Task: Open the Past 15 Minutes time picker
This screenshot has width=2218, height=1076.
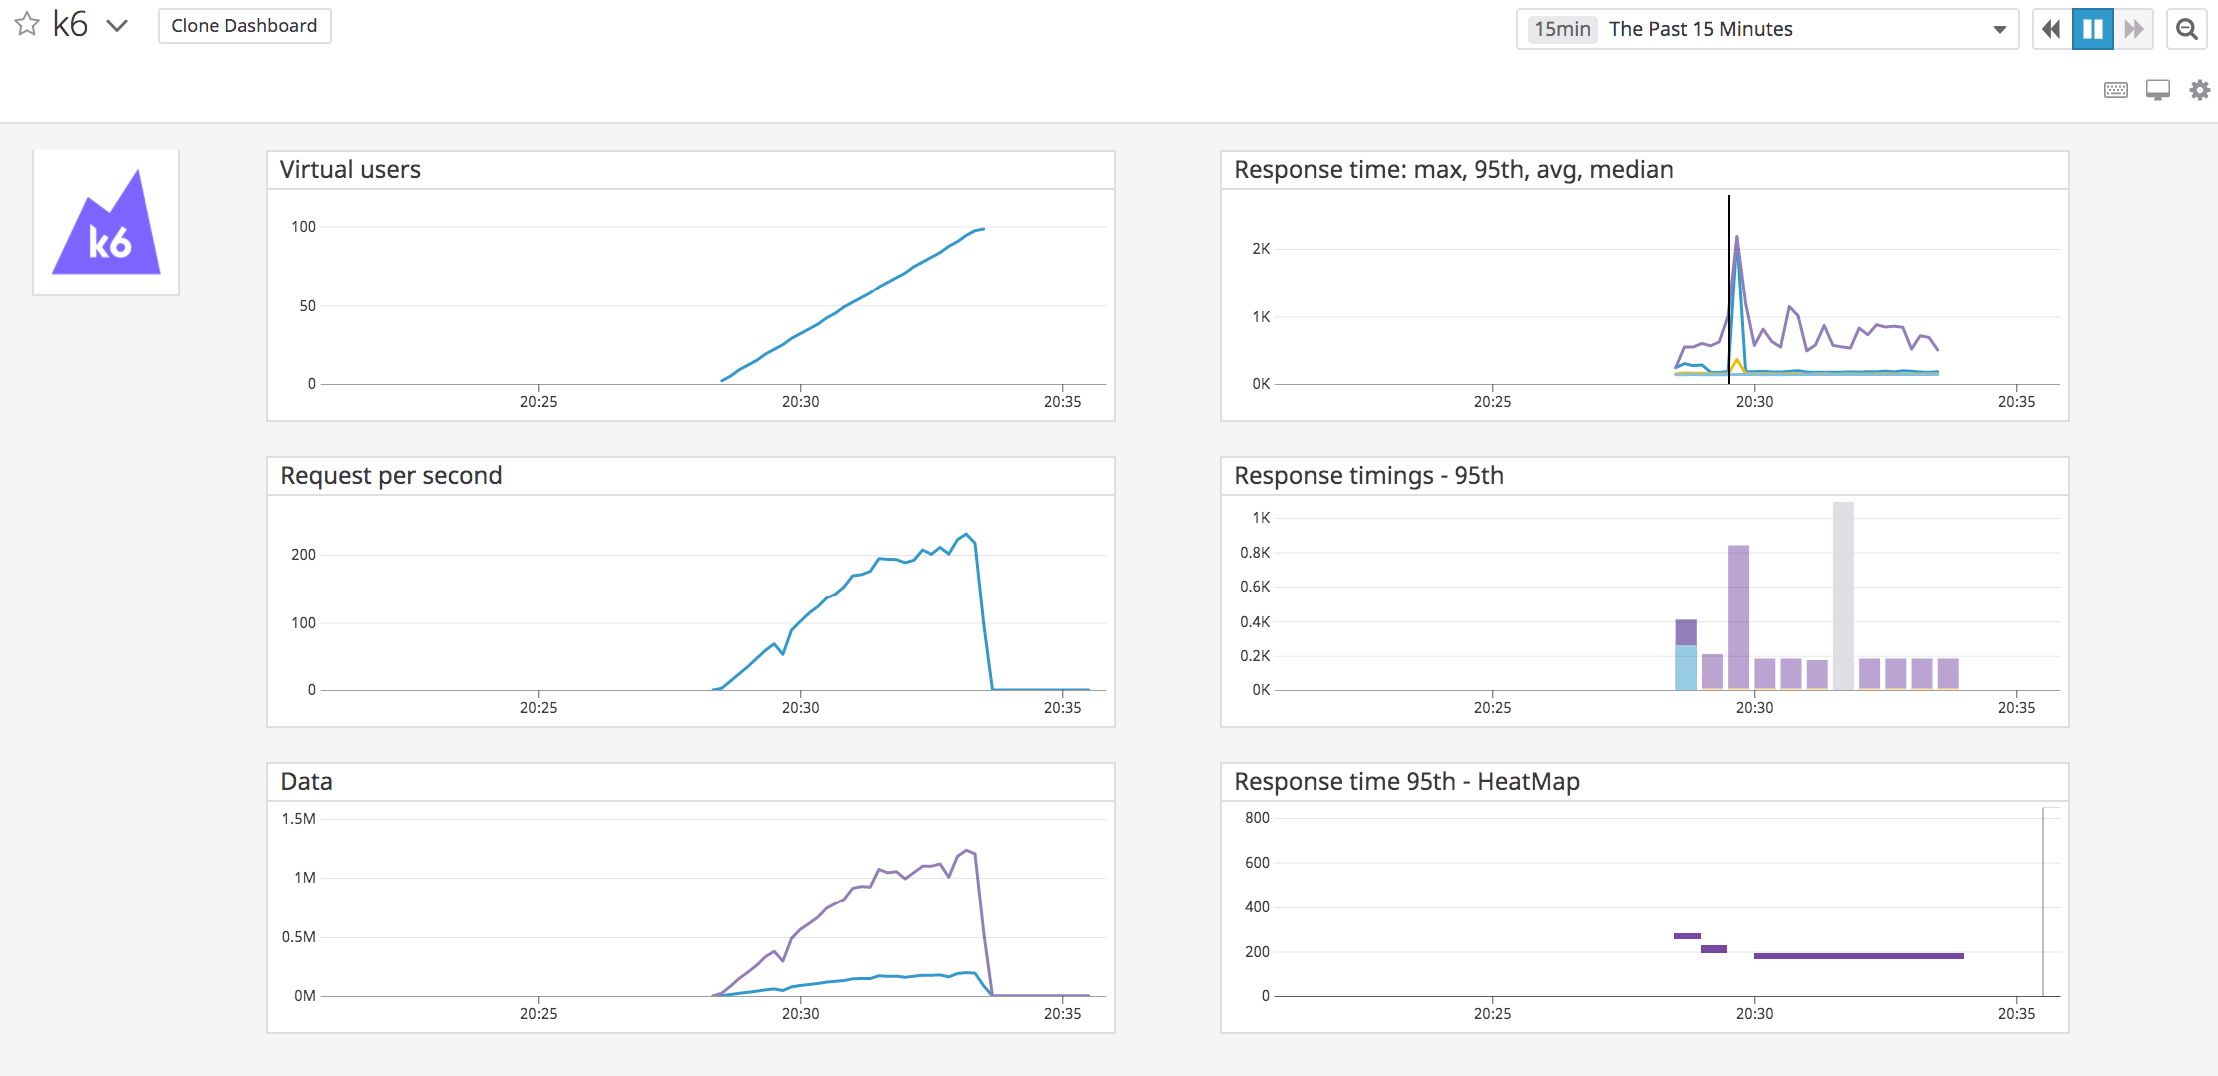Action: coord(1702,29)
